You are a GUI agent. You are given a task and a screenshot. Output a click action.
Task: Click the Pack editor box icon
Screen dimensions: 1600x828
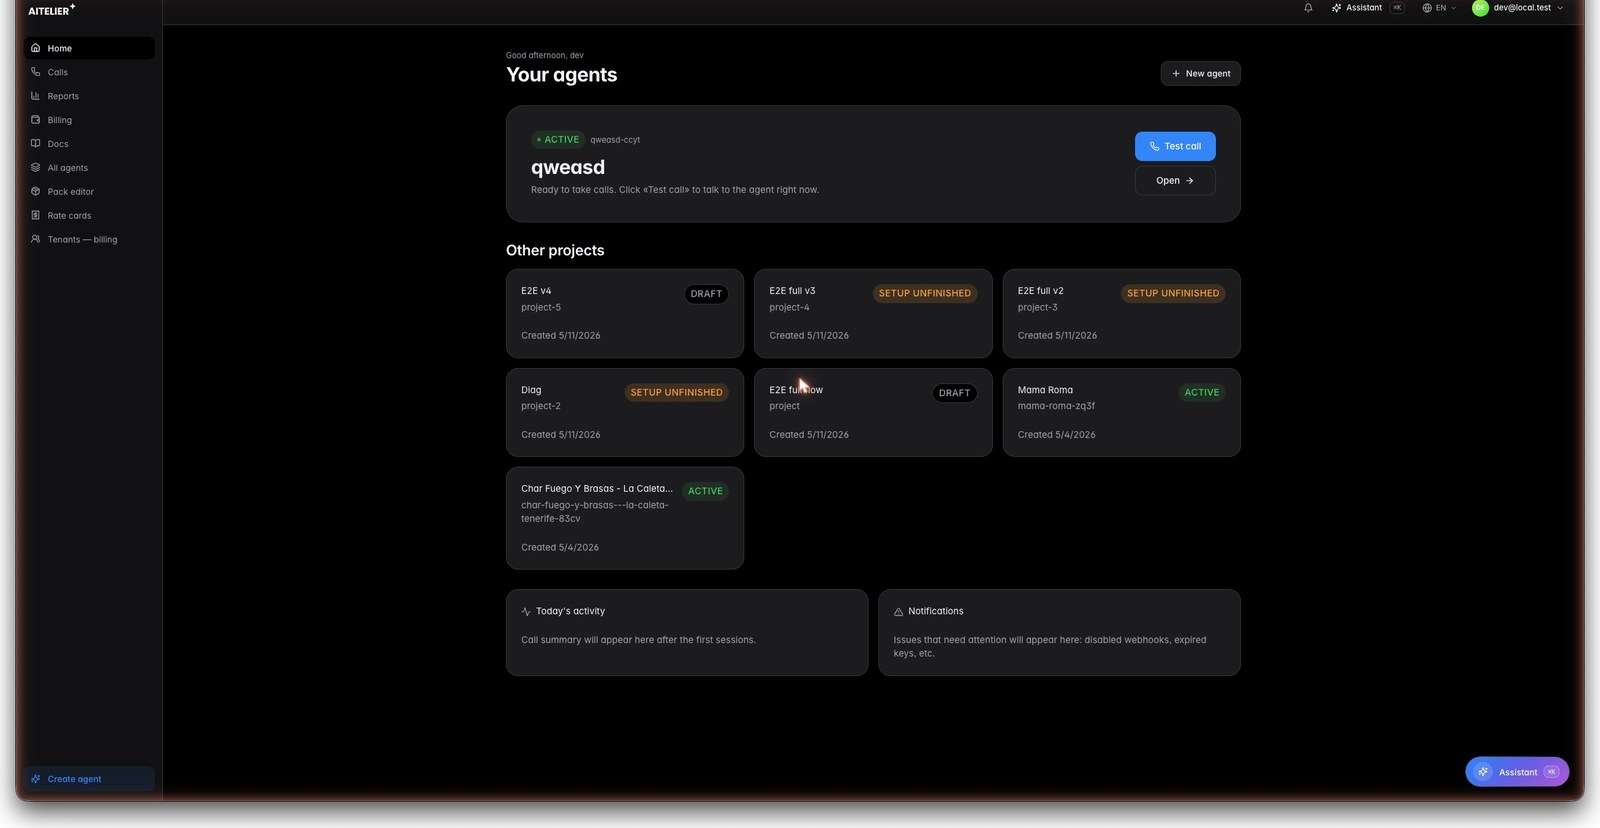(36, 192)
